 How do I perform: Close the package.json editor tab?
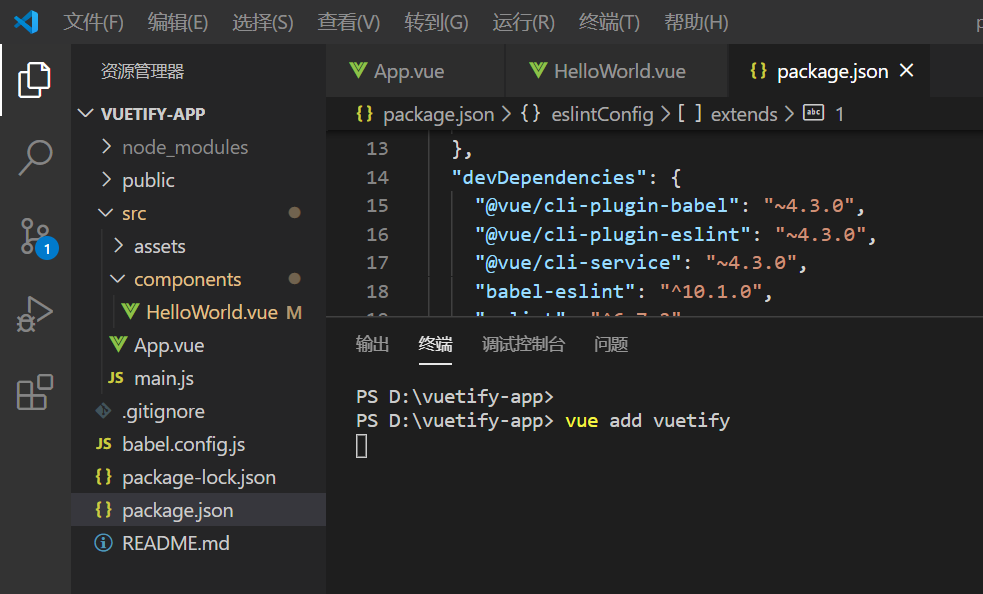click(x=907, y=70)
